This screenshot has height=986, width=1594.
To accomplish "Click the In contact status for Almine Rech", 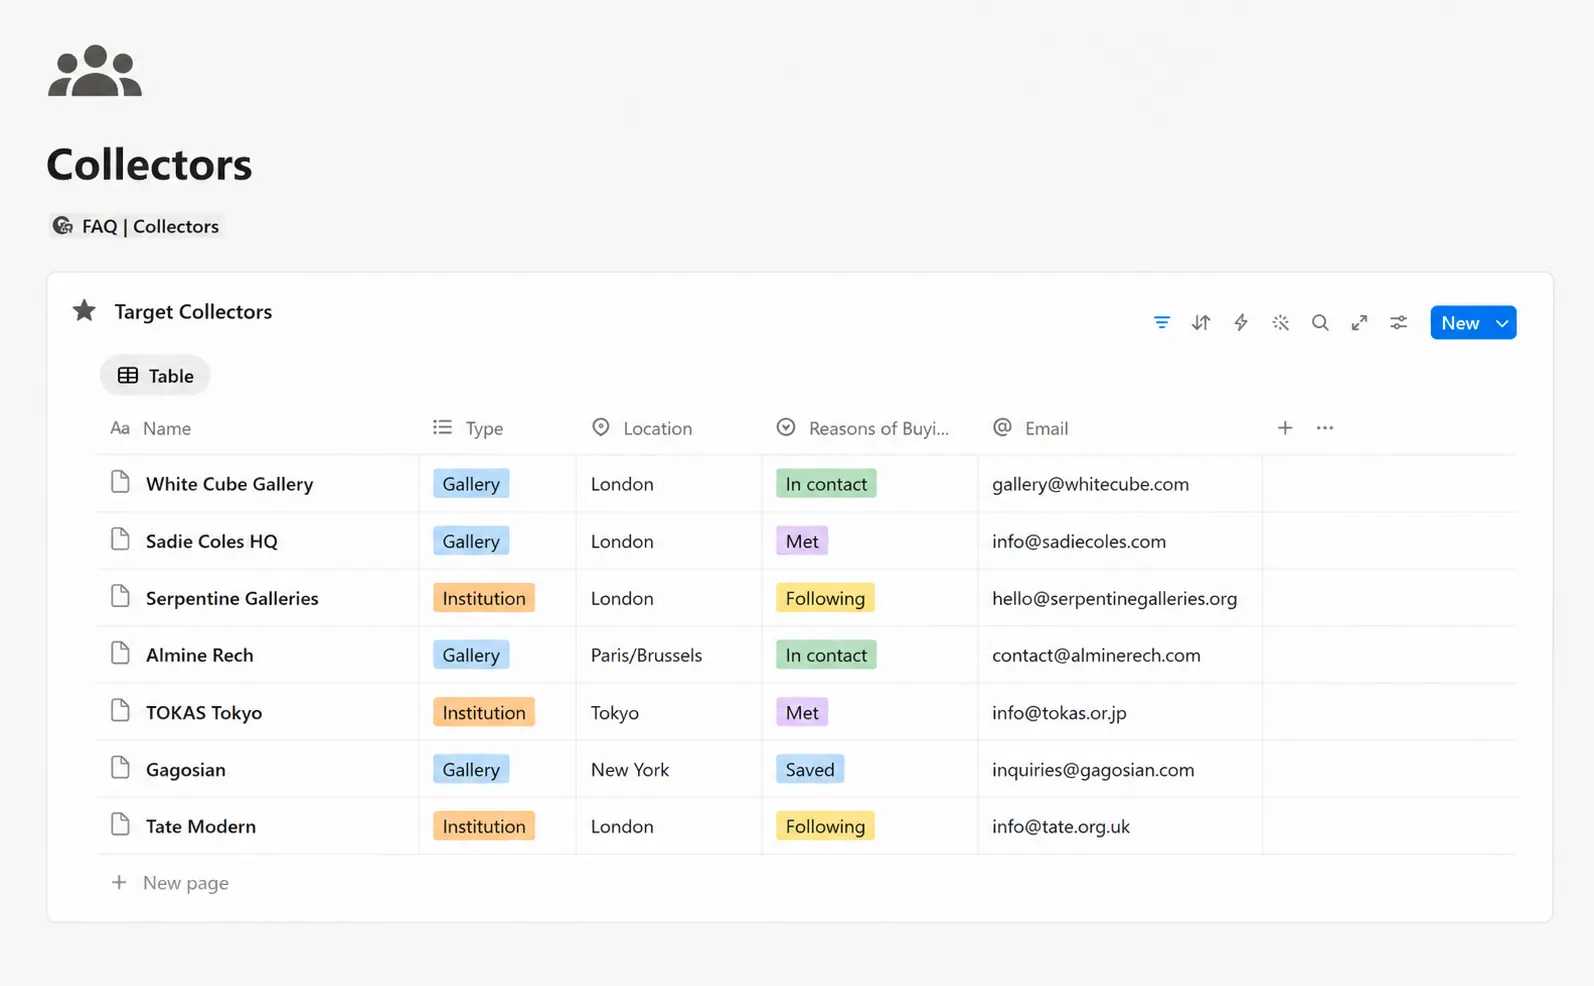I will tap(826, 655).
